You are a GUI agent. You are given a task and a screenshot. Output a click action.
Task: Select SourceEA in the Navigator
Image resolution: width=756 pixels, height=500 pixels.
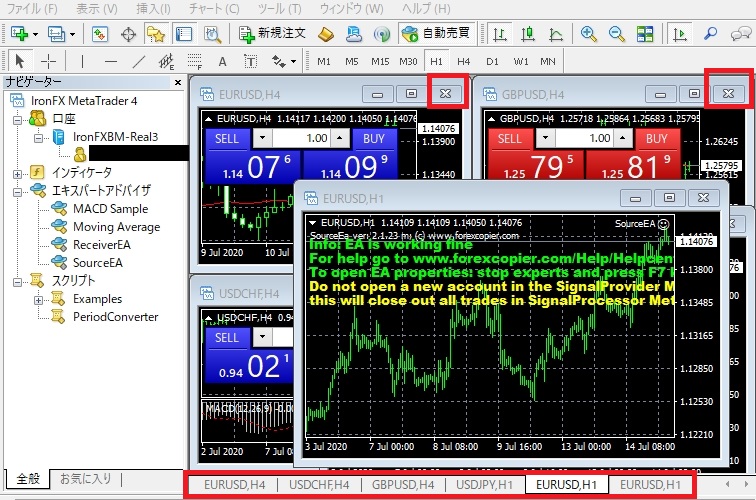point(98,263)
